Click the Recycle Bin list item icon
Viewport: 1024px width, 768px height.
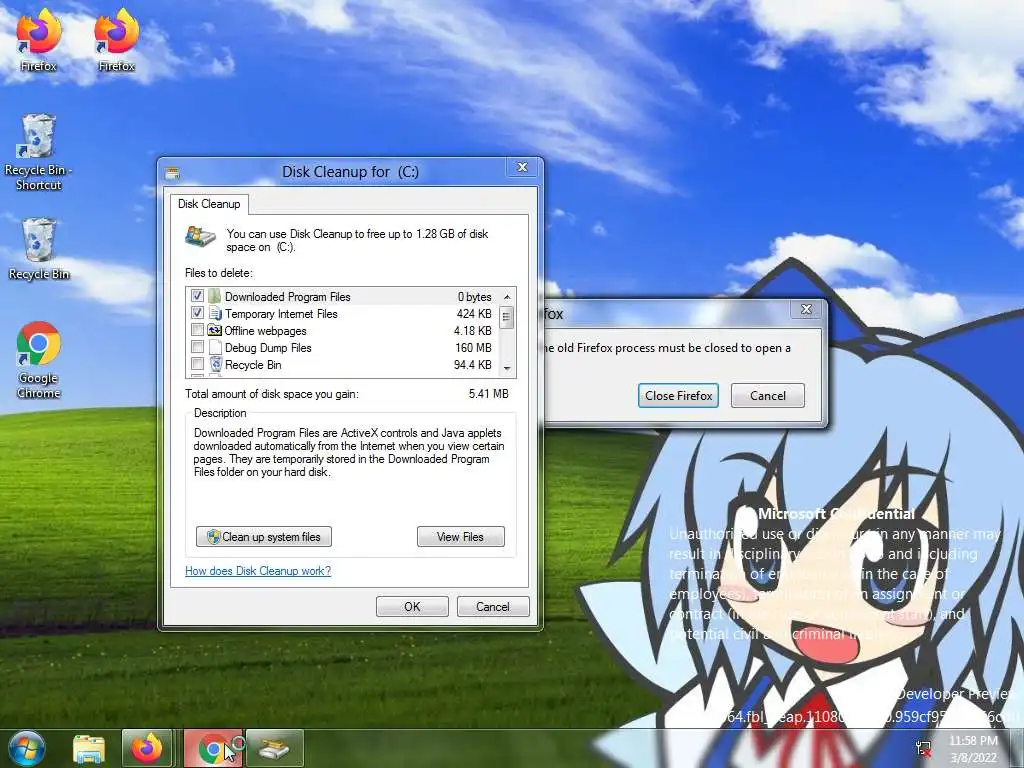click(216, 364)
